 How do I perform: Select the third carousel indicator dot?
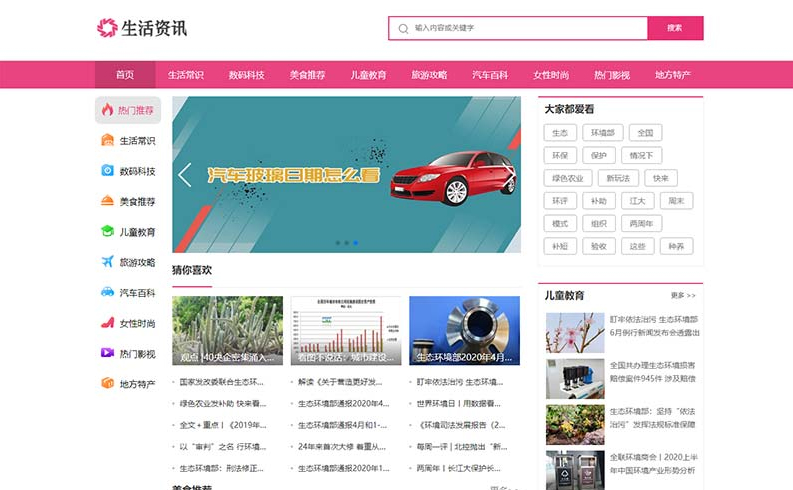[x=356, y=242]
